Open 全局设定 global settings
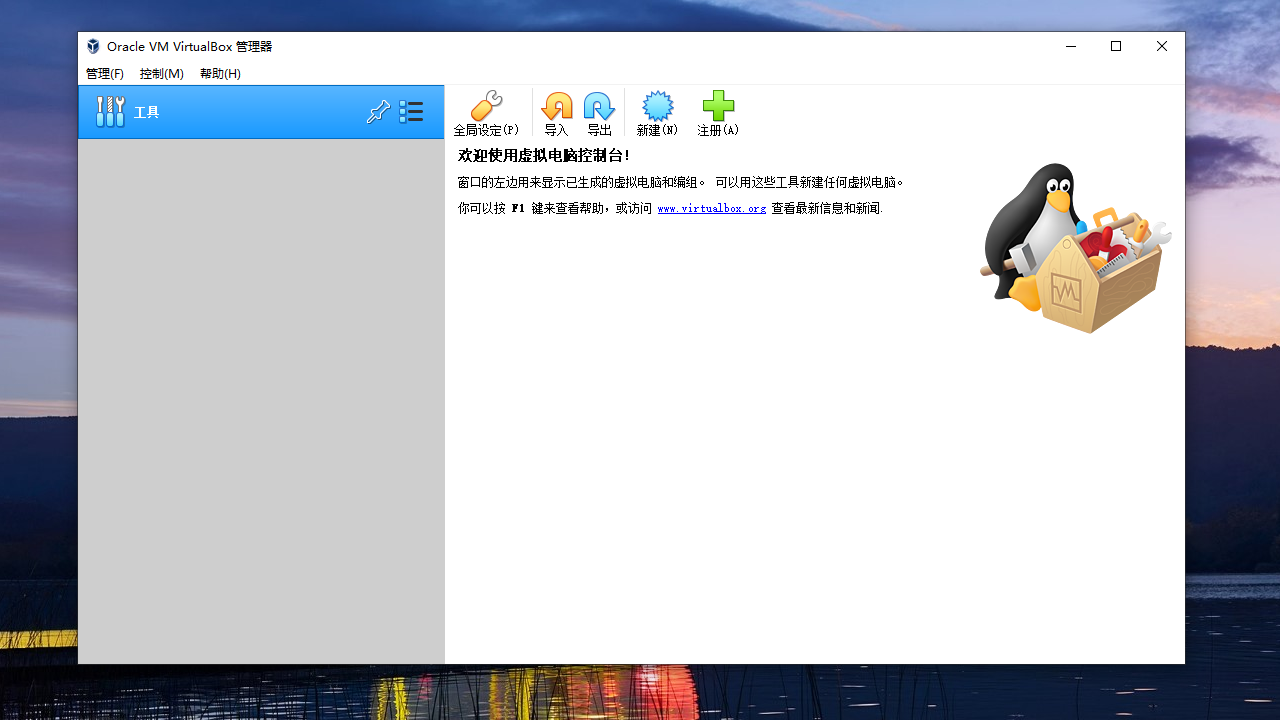This screenshot has width=1280, height=720. 486,112
